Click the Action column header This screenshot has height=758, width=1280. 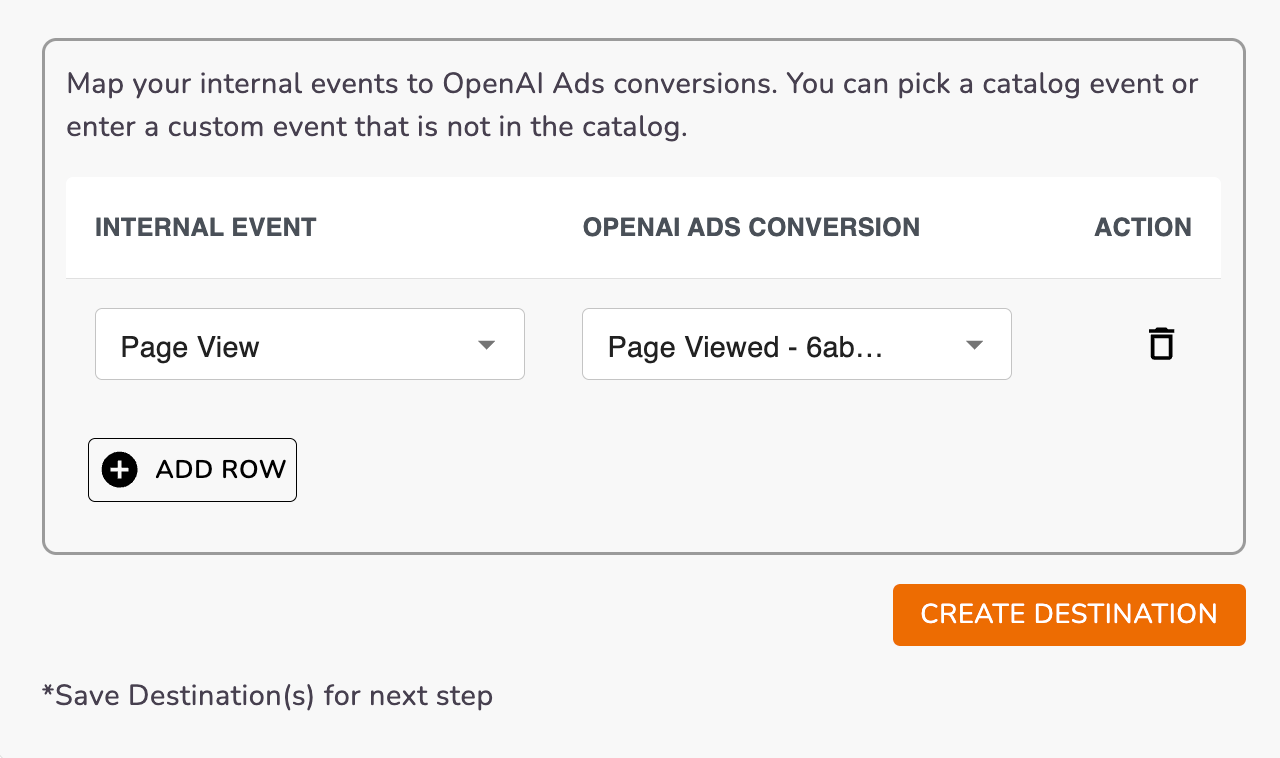pyautogui.click(x=1143, y=228)
